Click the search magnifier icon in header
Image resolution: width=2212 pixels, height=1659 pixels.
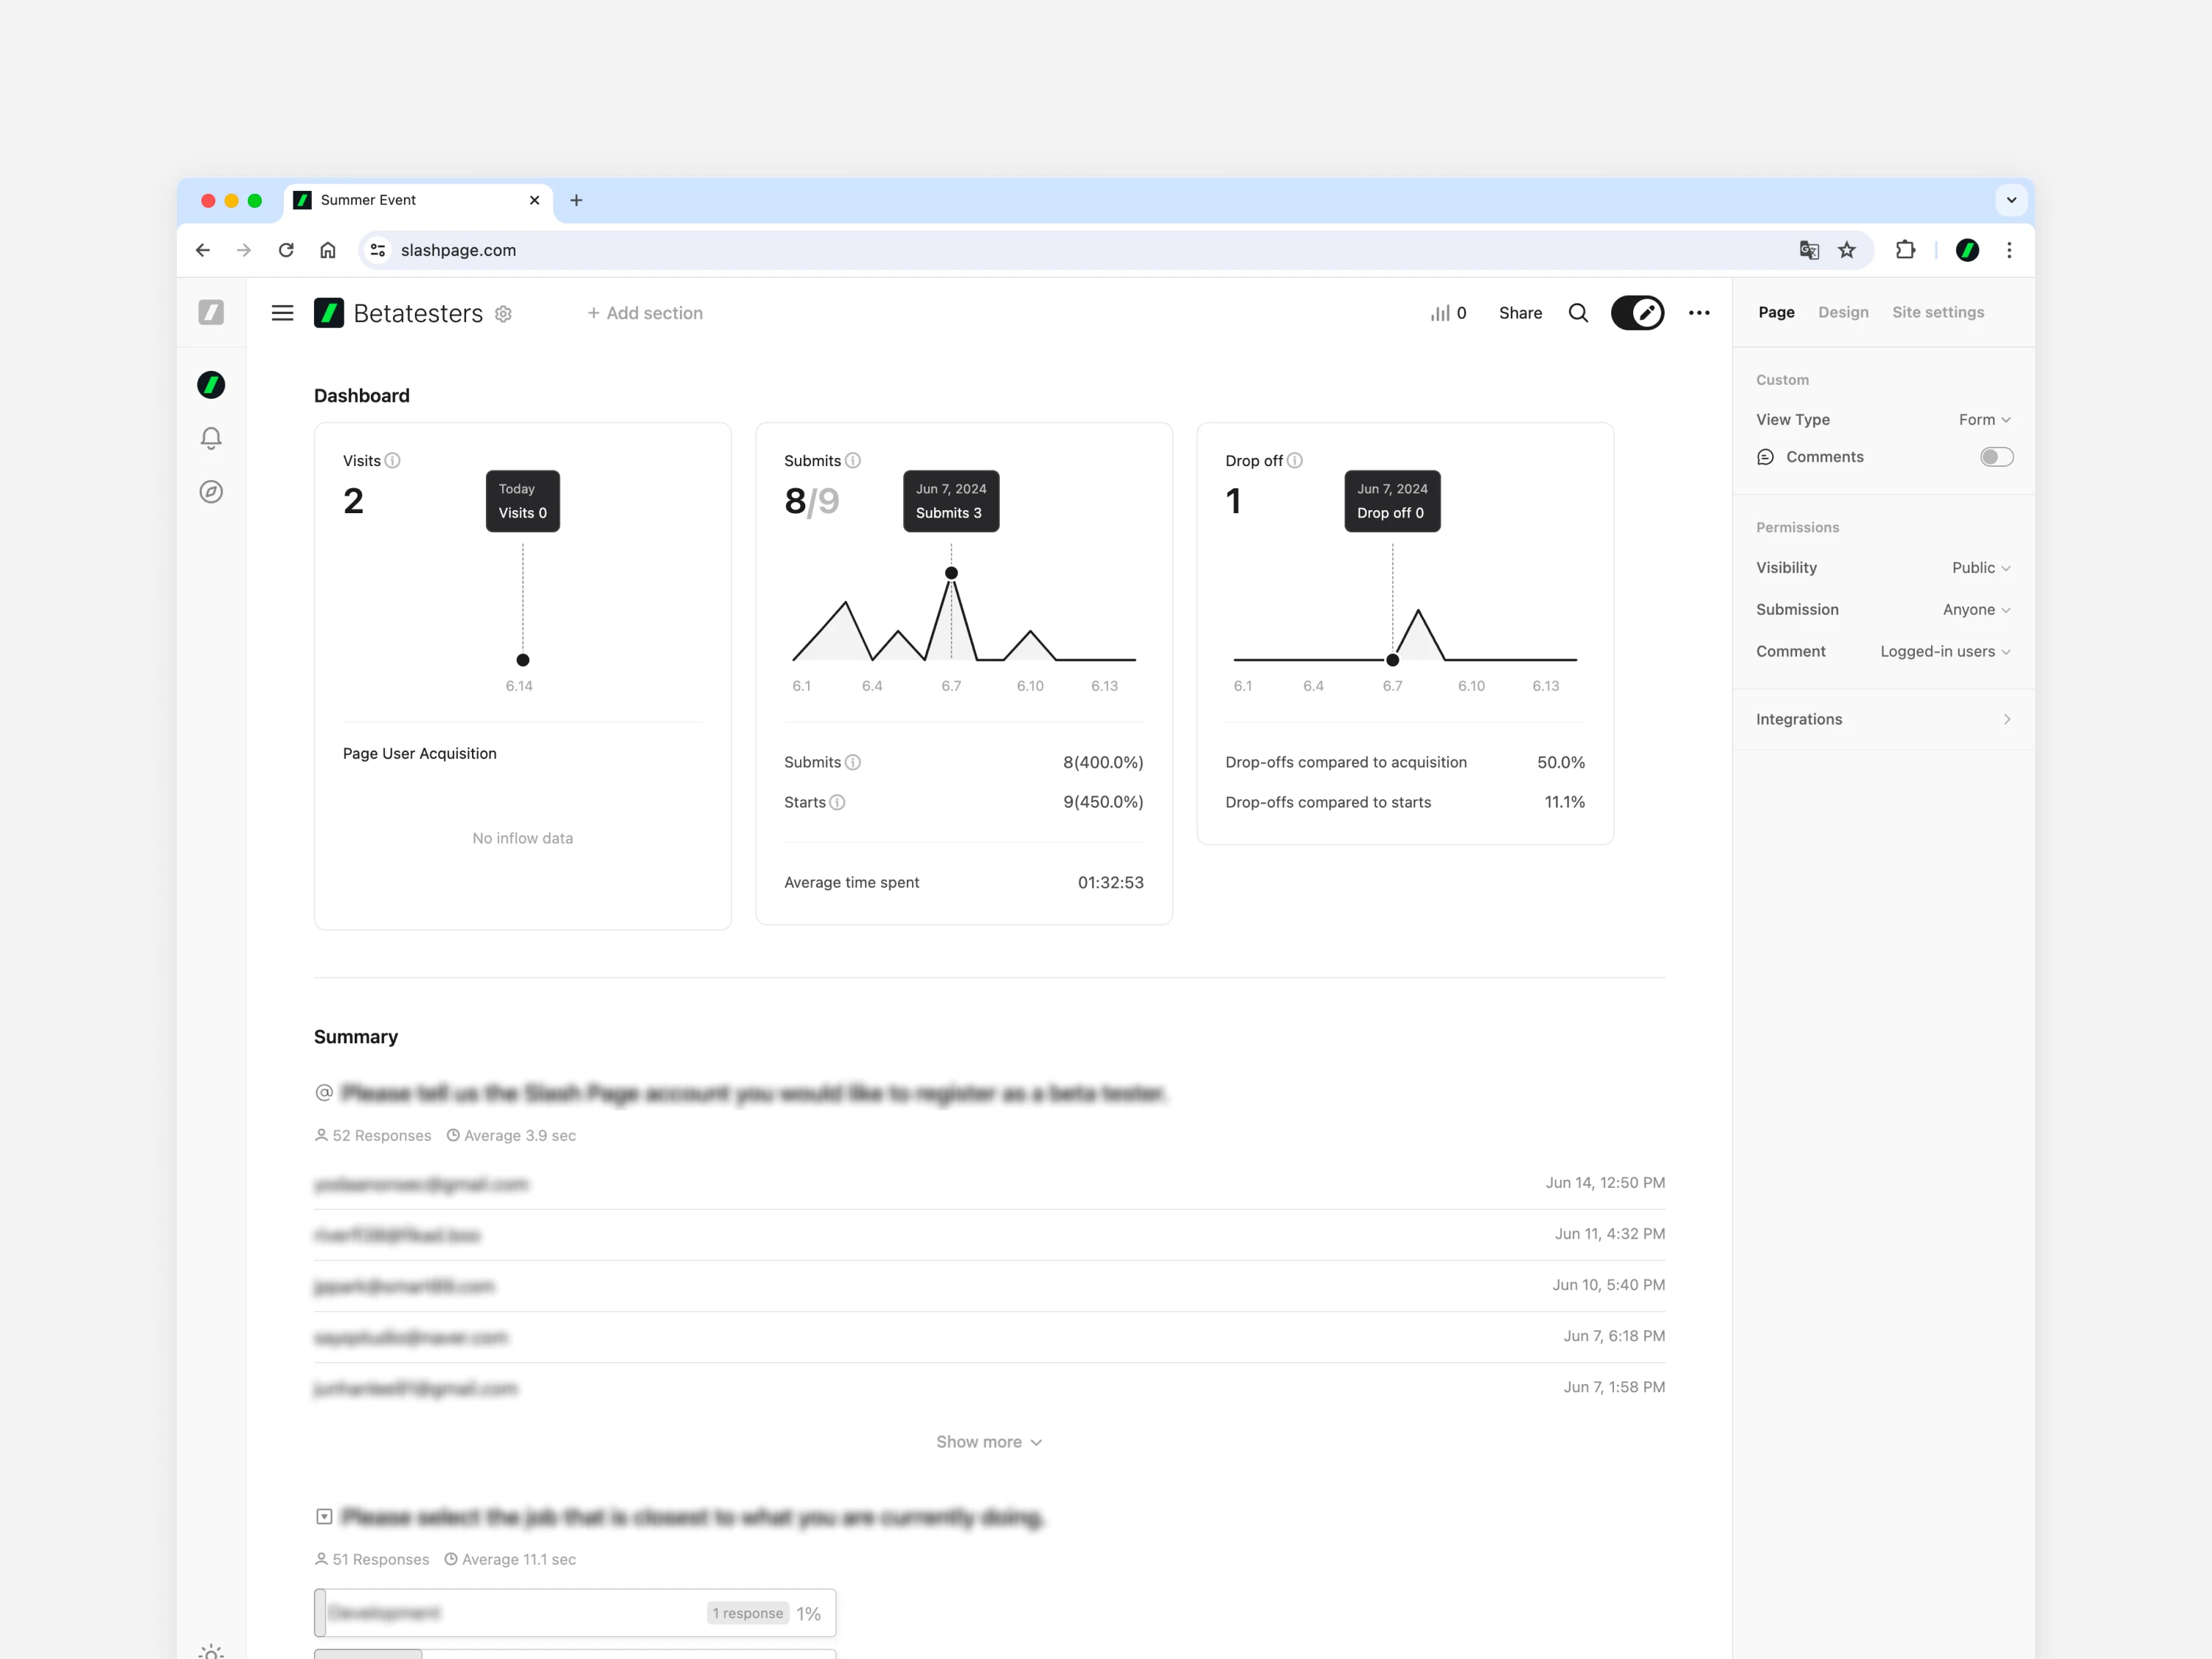tap(1578, 313)
